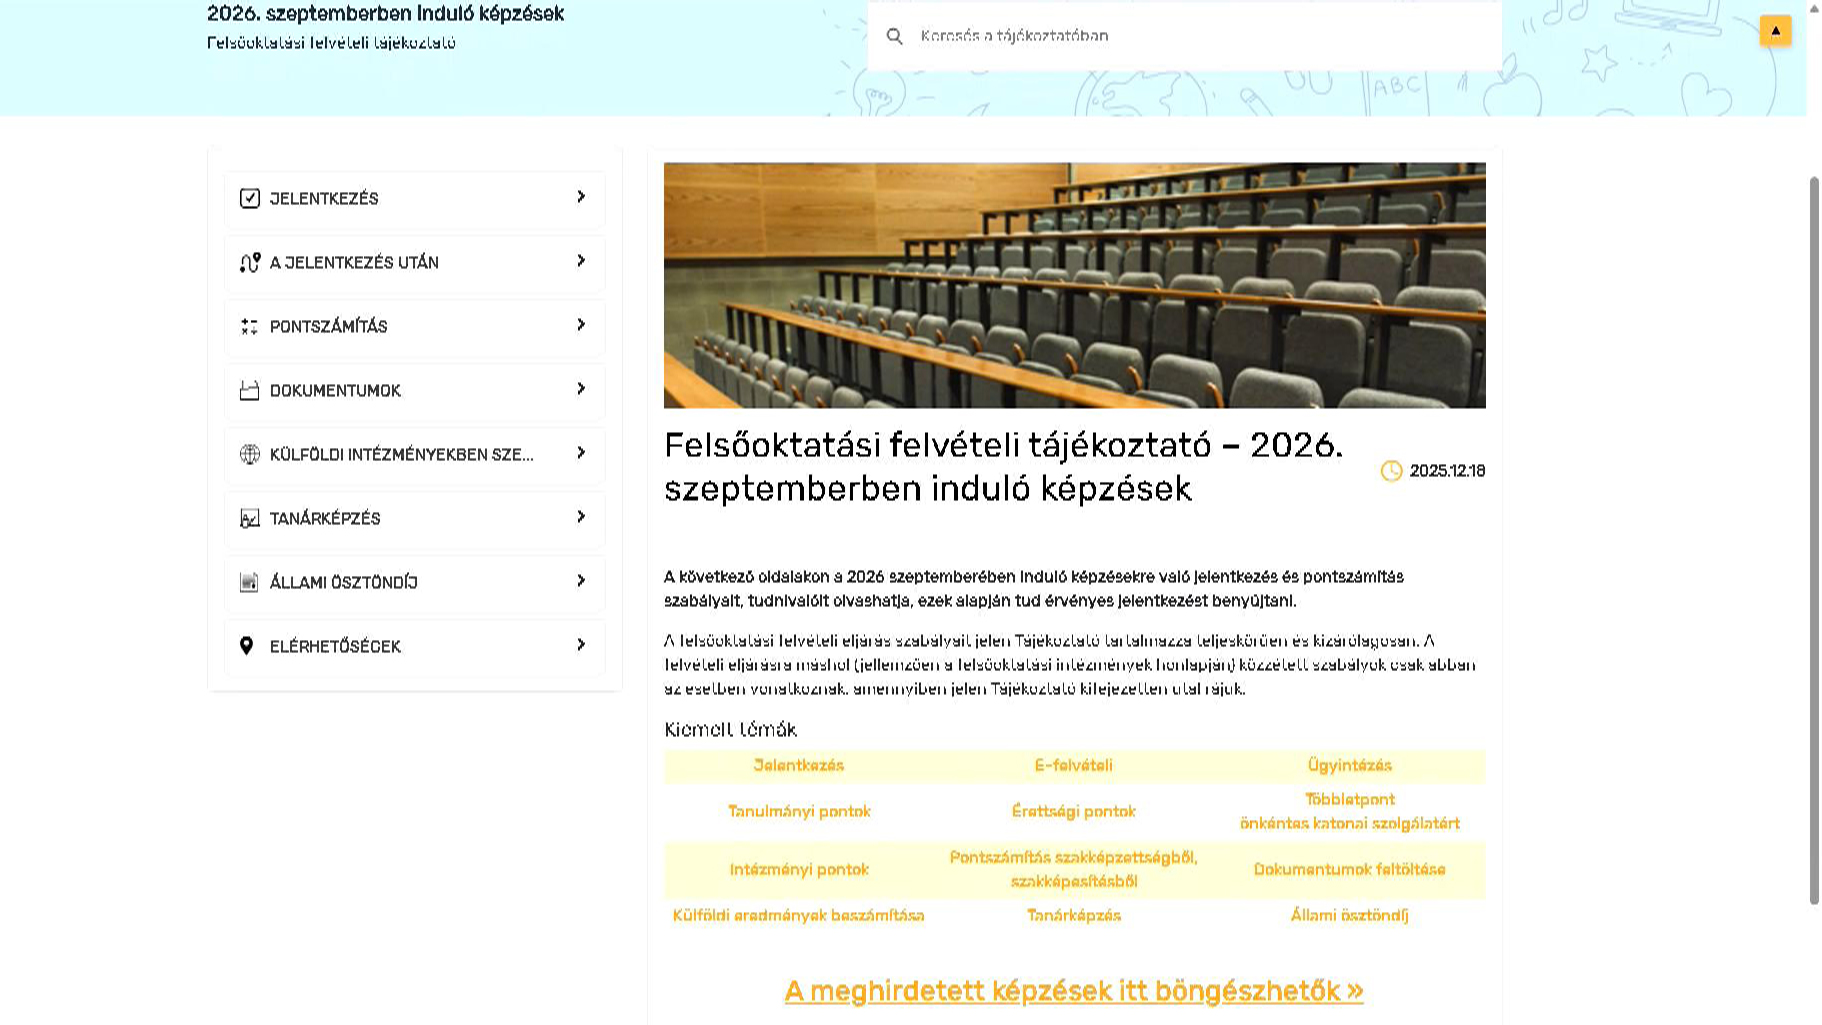Click the folder icon beside Dokumentumok
This screenshot has width=1822, height=1025.
pyautogui.click(x=250, y=390)
